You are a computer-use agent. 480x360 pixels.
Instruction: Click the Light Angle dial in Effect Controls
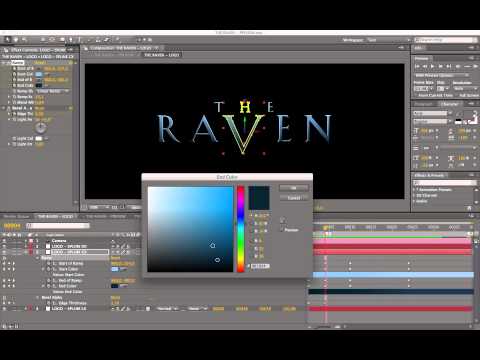[41, 128]
